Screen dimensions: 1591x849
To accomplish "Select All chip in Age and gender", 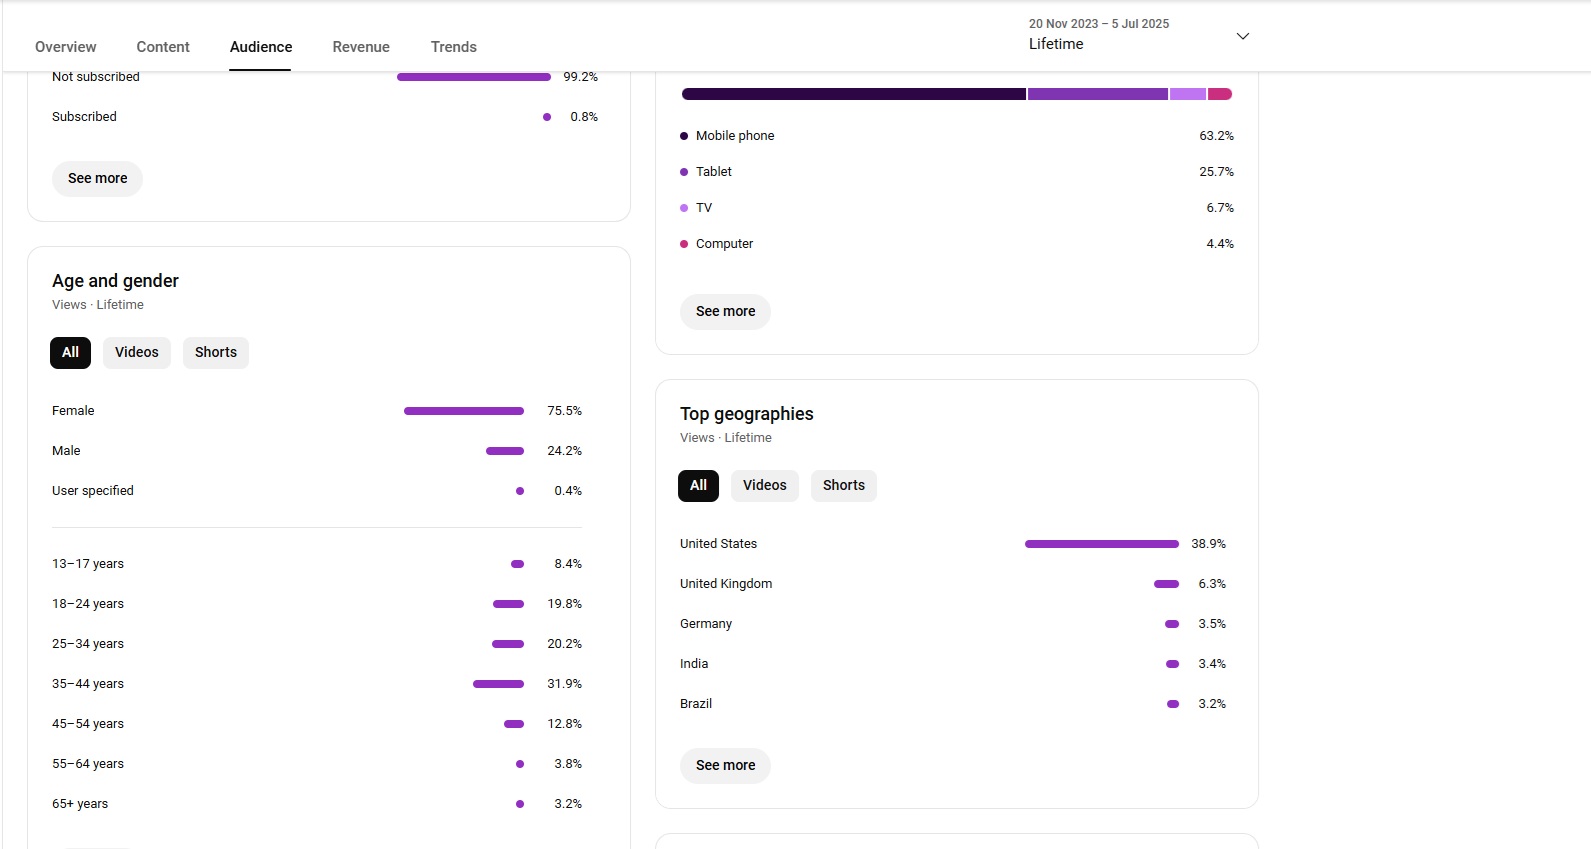I will 70,352.
